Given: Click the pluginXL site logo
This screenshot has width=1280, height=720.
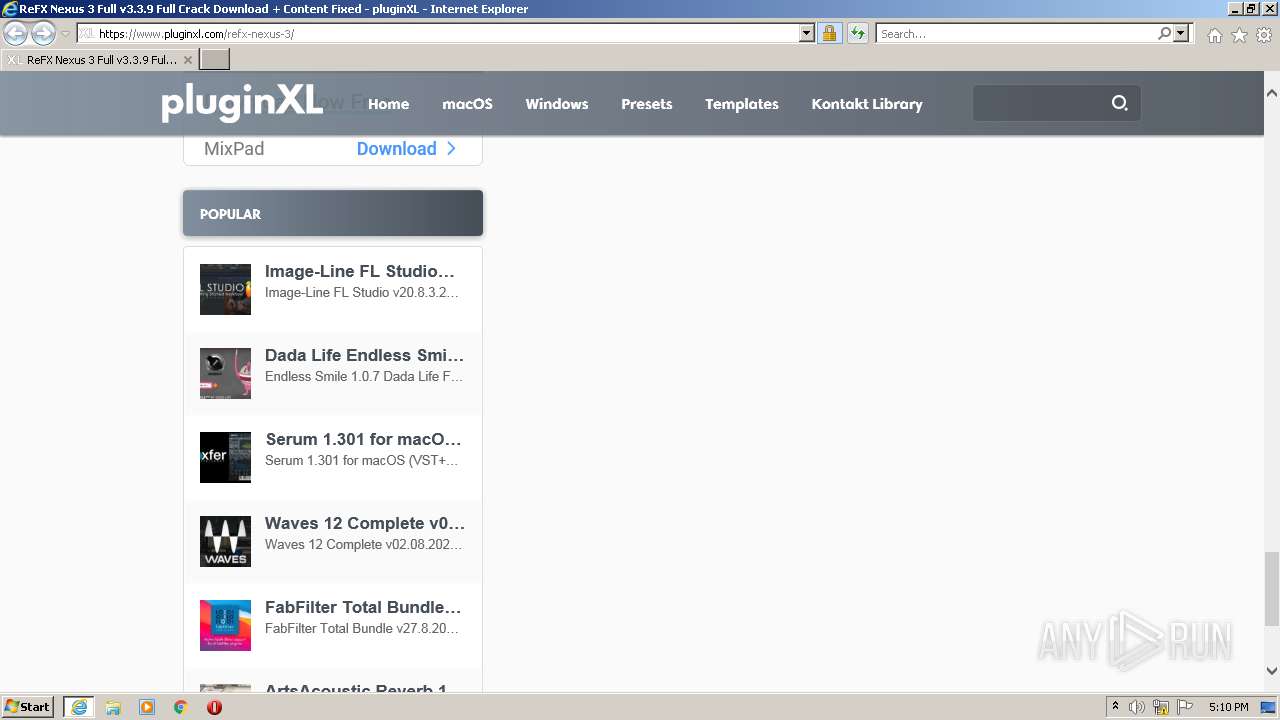Looking at the screenshot, I should pyautogui.click(x=241, y=101).
